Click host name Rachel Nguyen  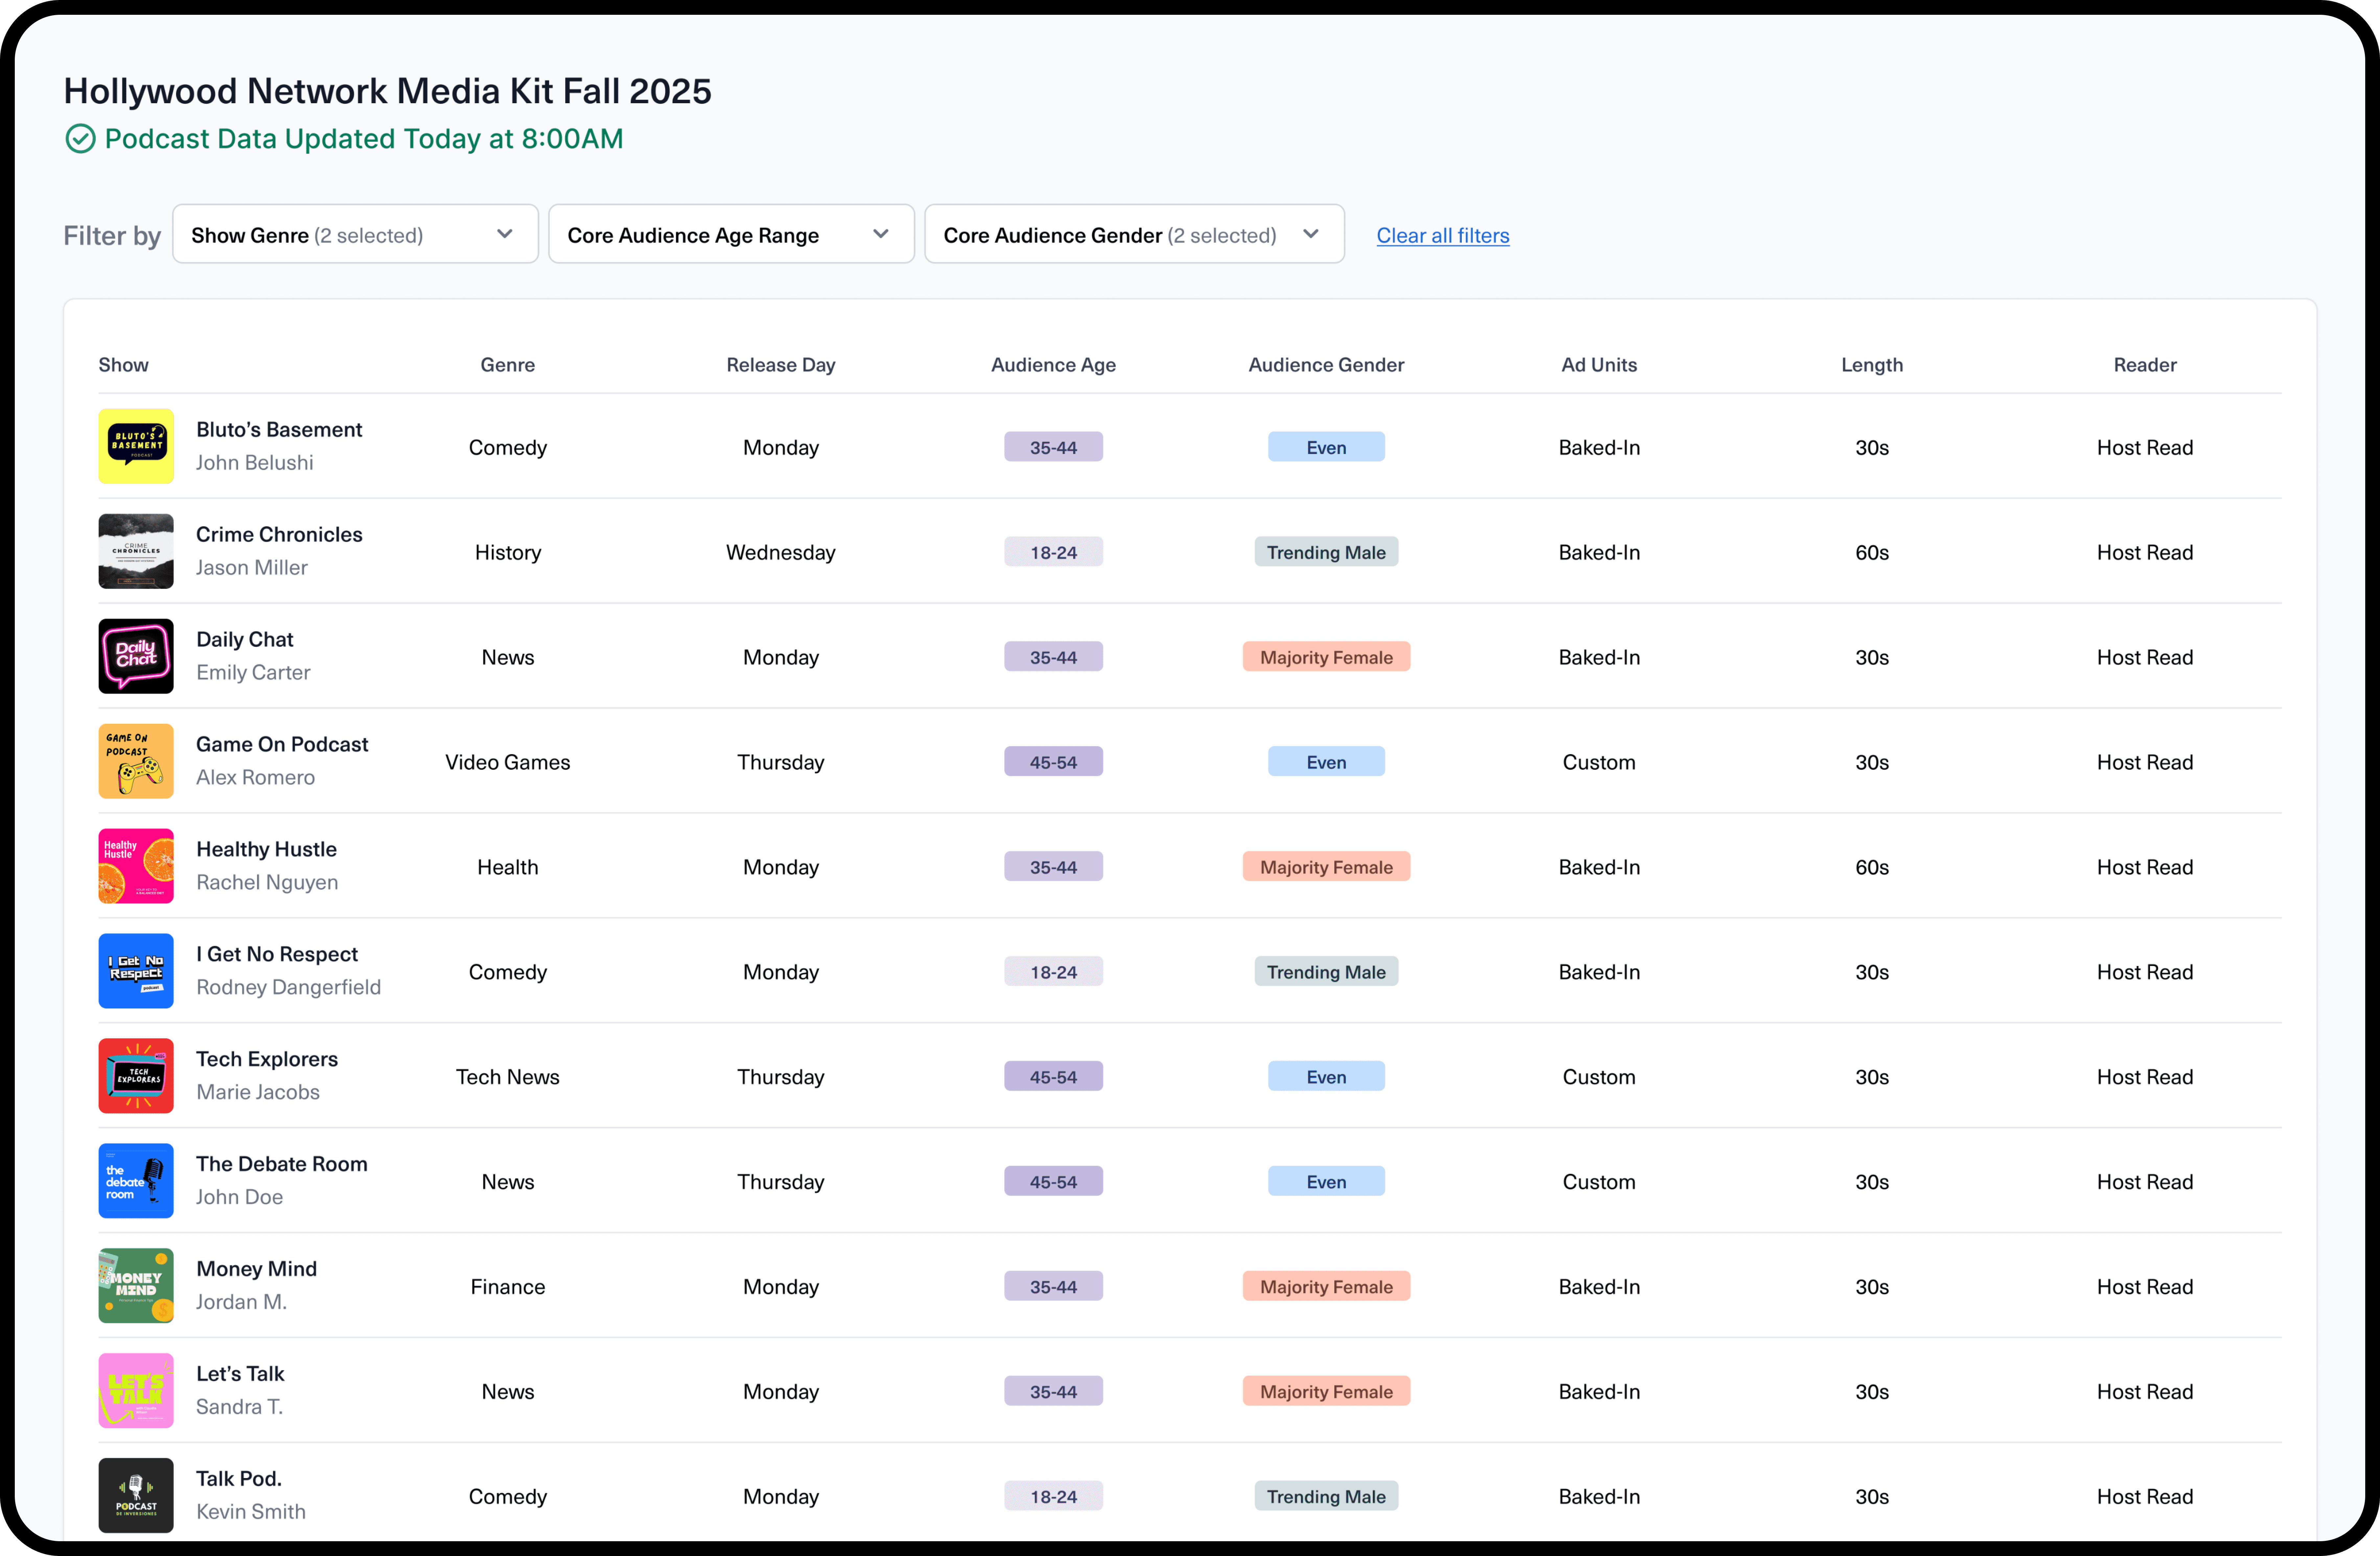point(267,883)
